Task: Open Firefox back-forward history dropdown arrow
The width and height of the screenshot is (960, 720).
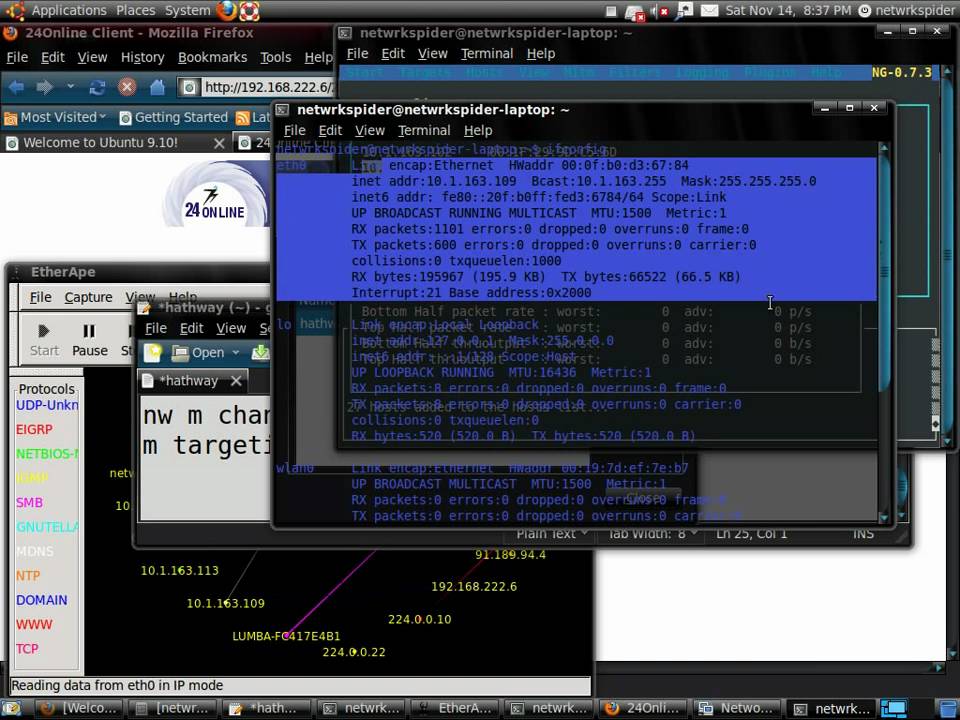Action: 70,86
